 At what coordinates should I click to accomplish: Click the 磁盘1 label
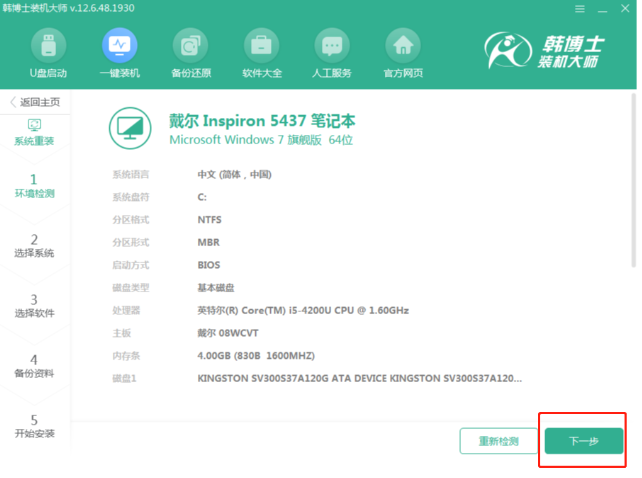(124, 378)
